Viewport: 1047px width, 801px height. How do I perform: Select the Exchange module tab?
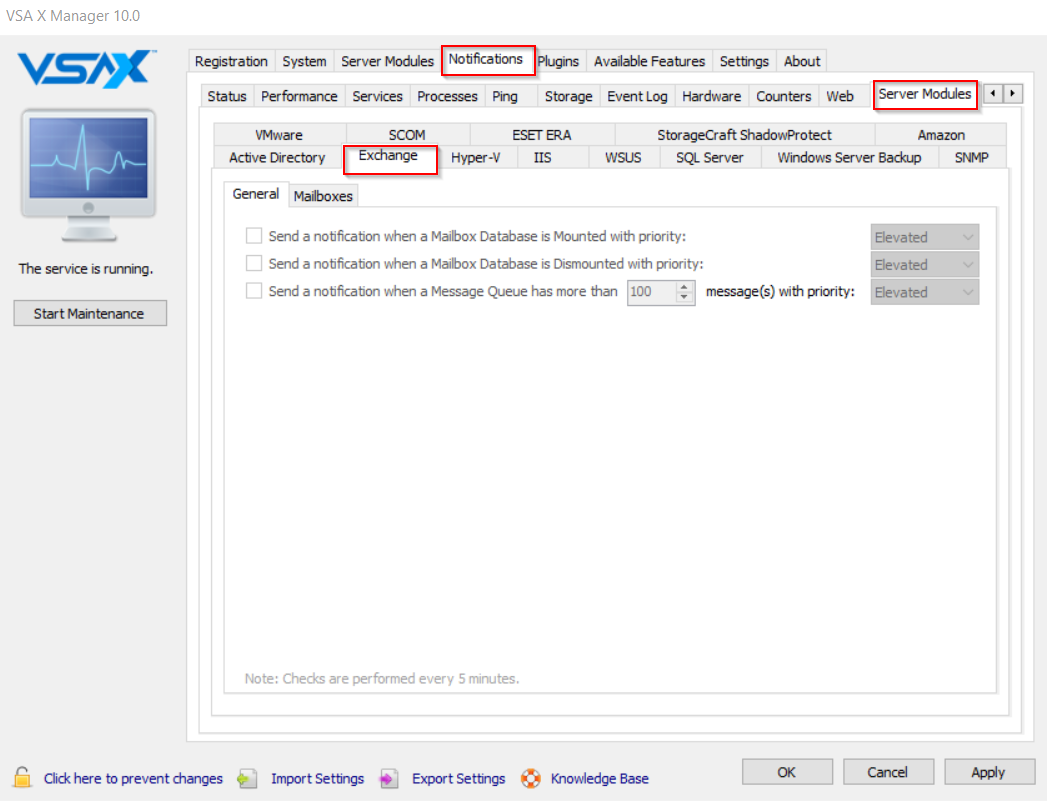pos(389,158)
